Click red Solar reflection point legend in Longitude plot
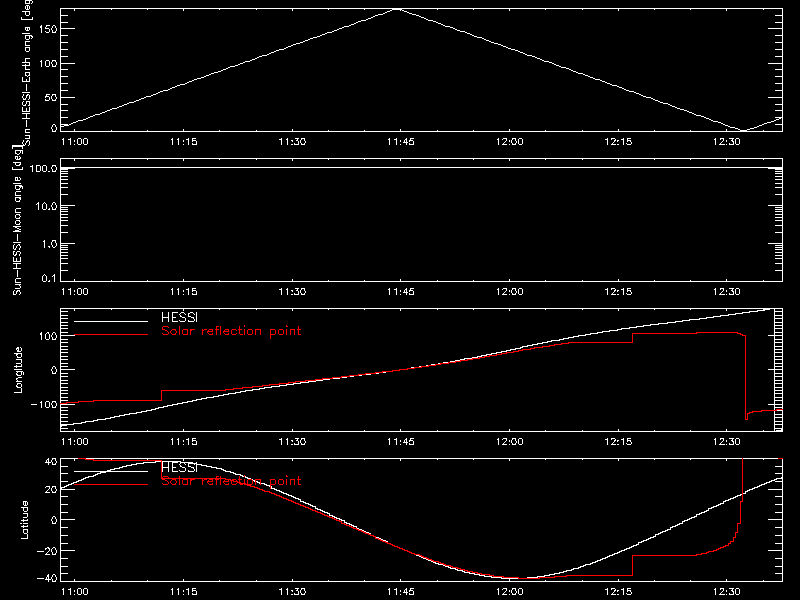The height and width of the screenshot is (600, 800). (x=231, y=331)
